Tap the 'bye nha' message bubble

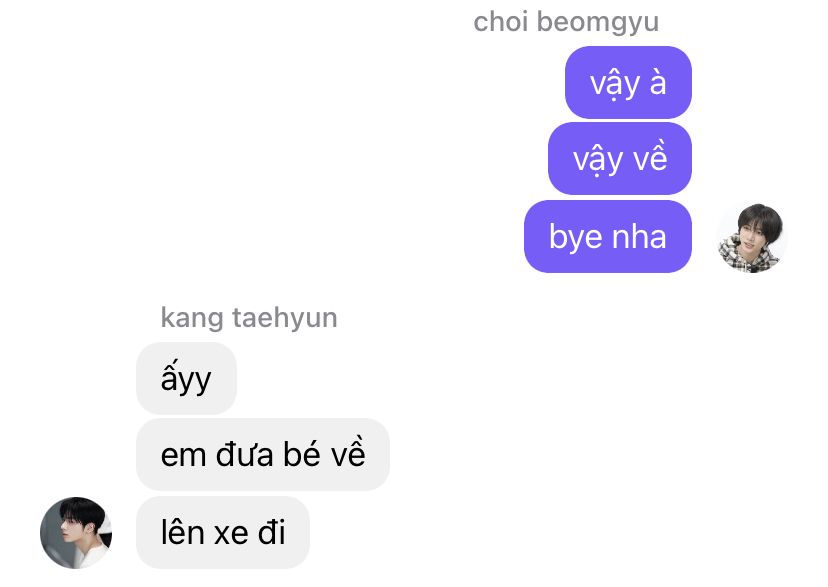pyautogui.click(x=608, y=236)
